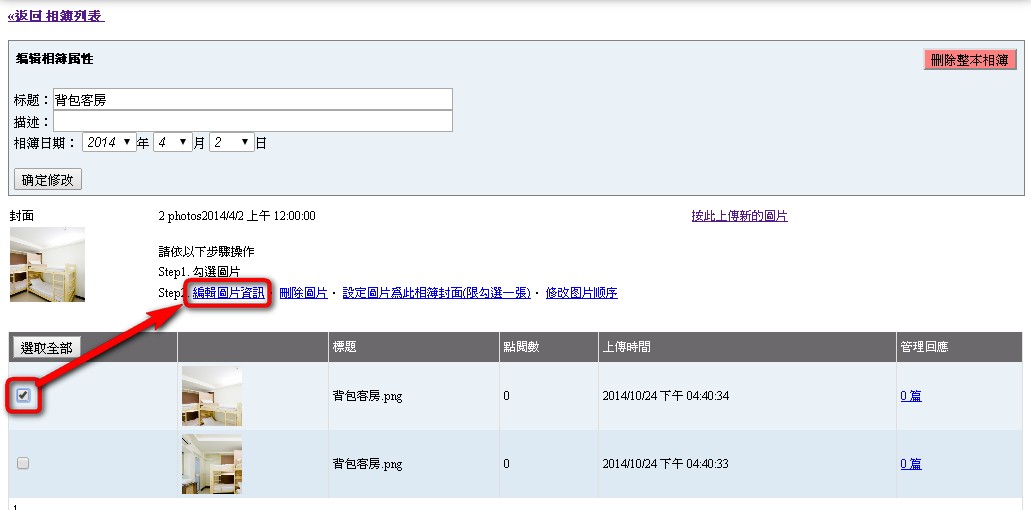Click the 修改图片顺序 link
Screen dimensions: 1031x510
pos(581,293)
